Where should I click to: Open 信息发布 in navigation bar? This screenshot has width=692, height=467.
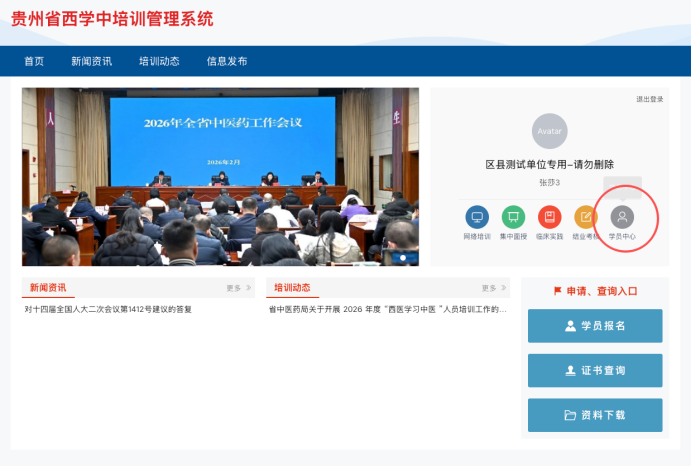[x=227, y=61]
